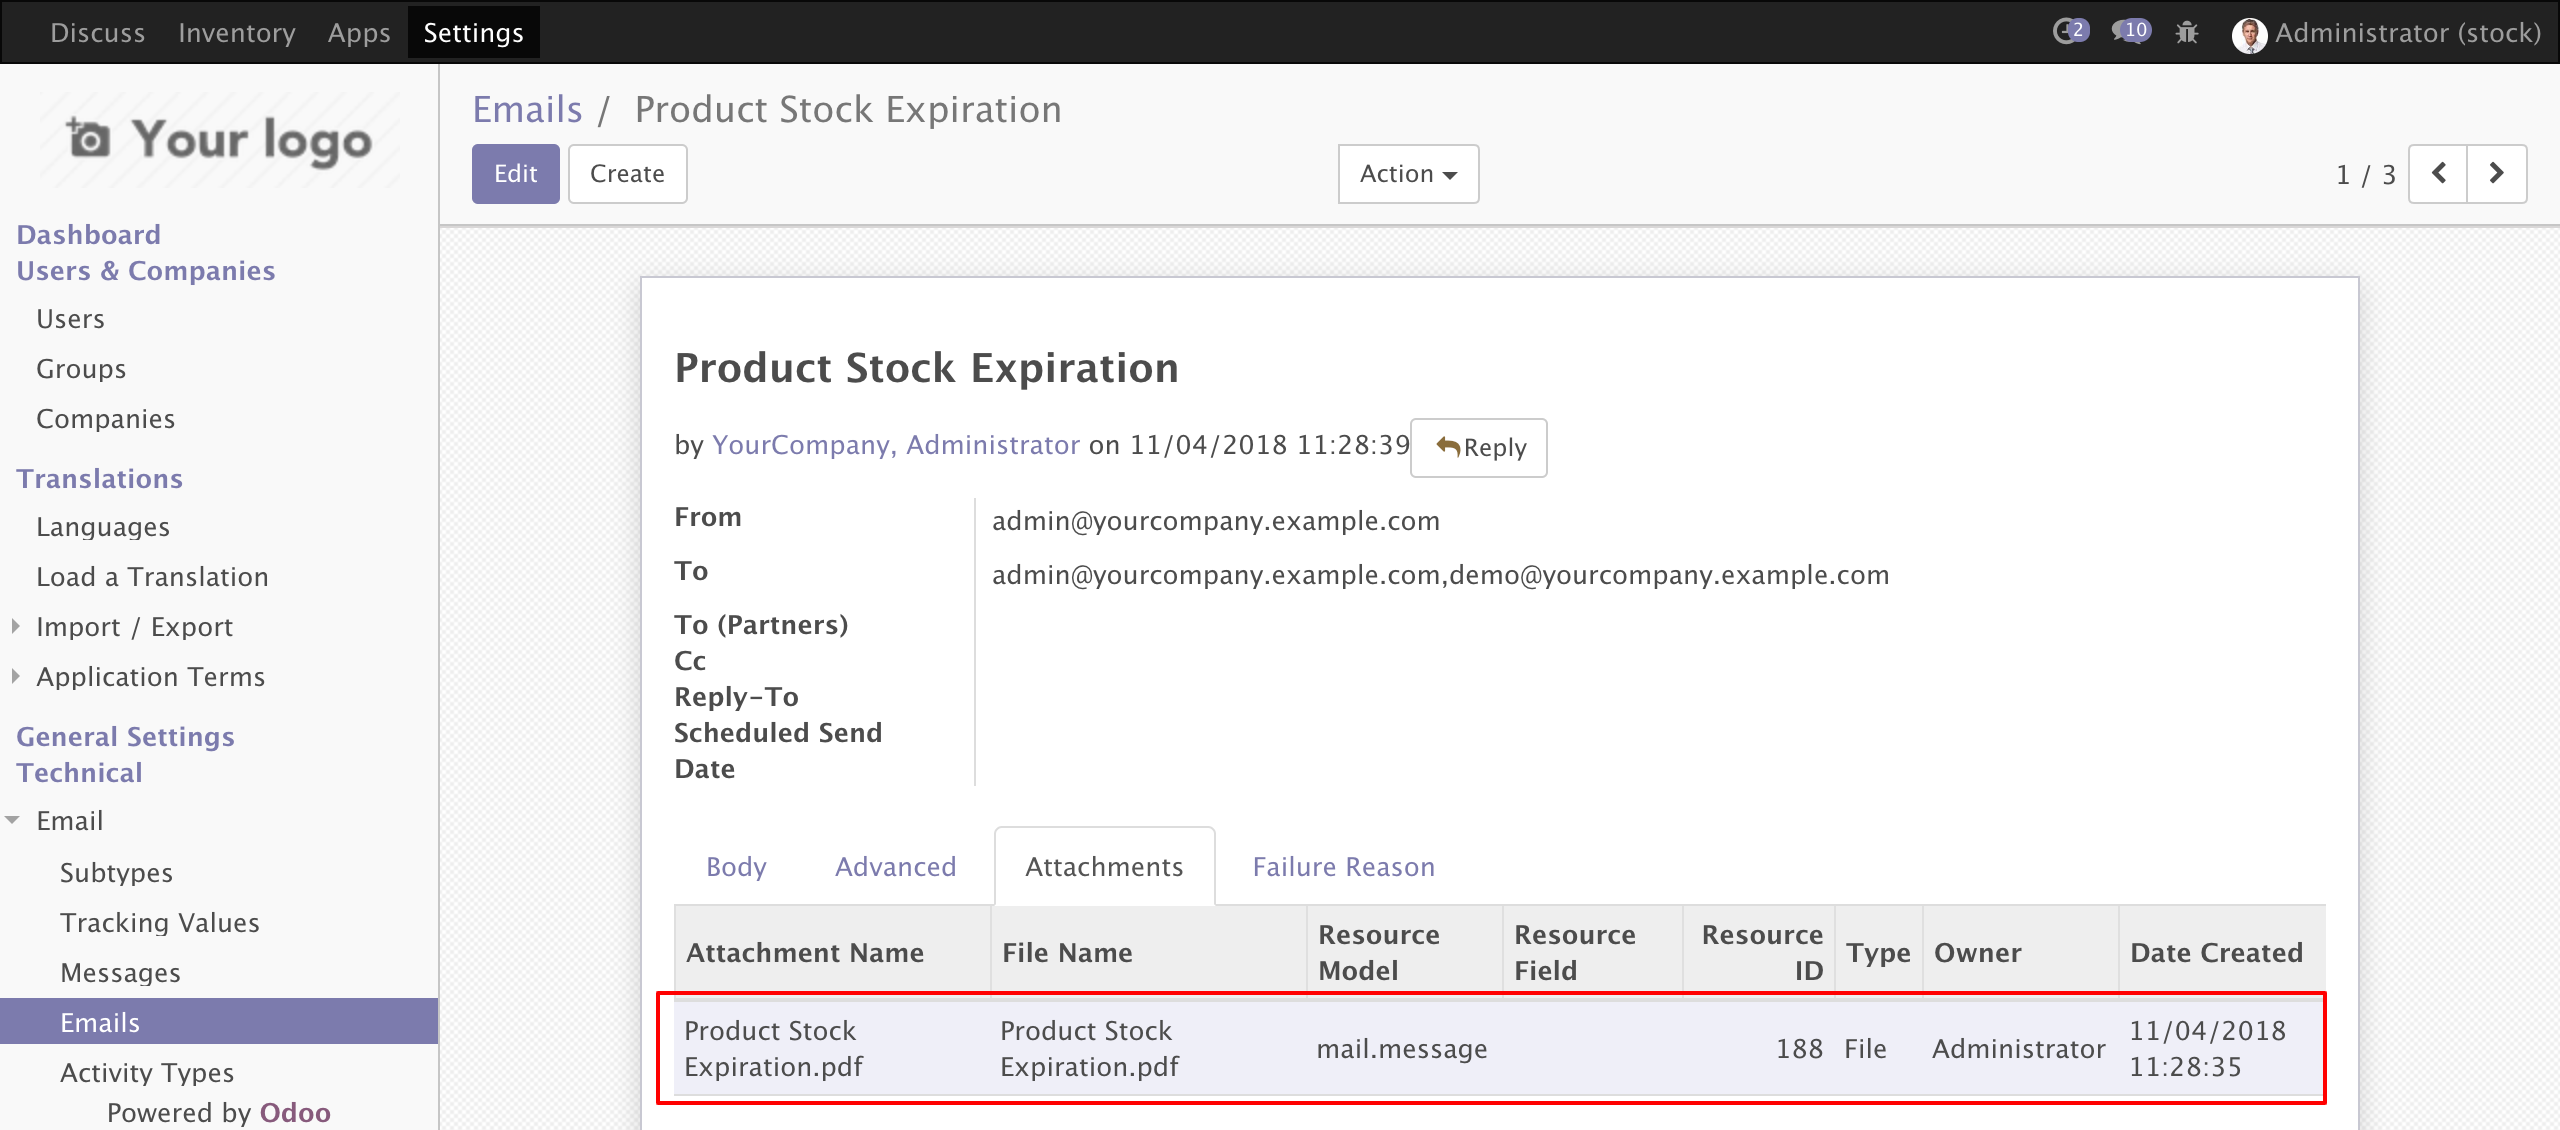Click the camera icon on Your logo
2560x1130 pixels.
point(88,138)
